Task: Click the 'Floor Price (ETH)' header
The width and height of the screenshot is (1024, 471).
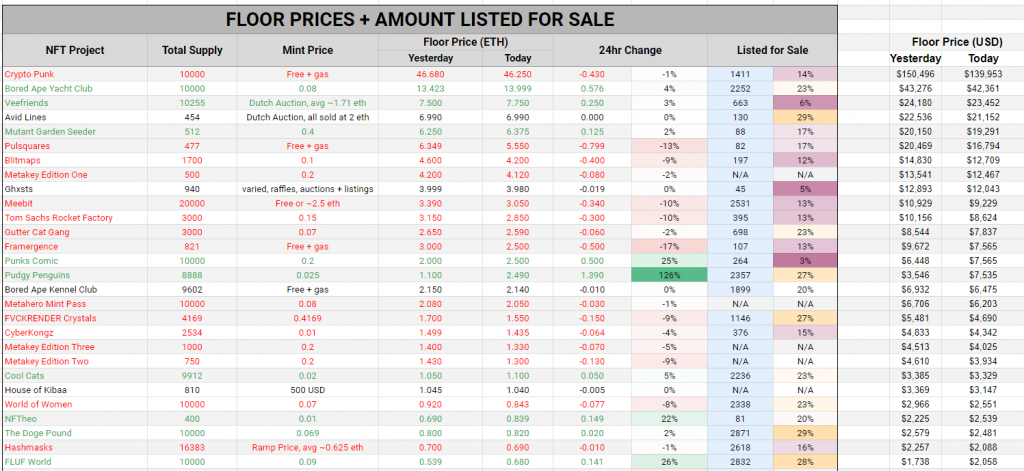Action: coord(466,42)
